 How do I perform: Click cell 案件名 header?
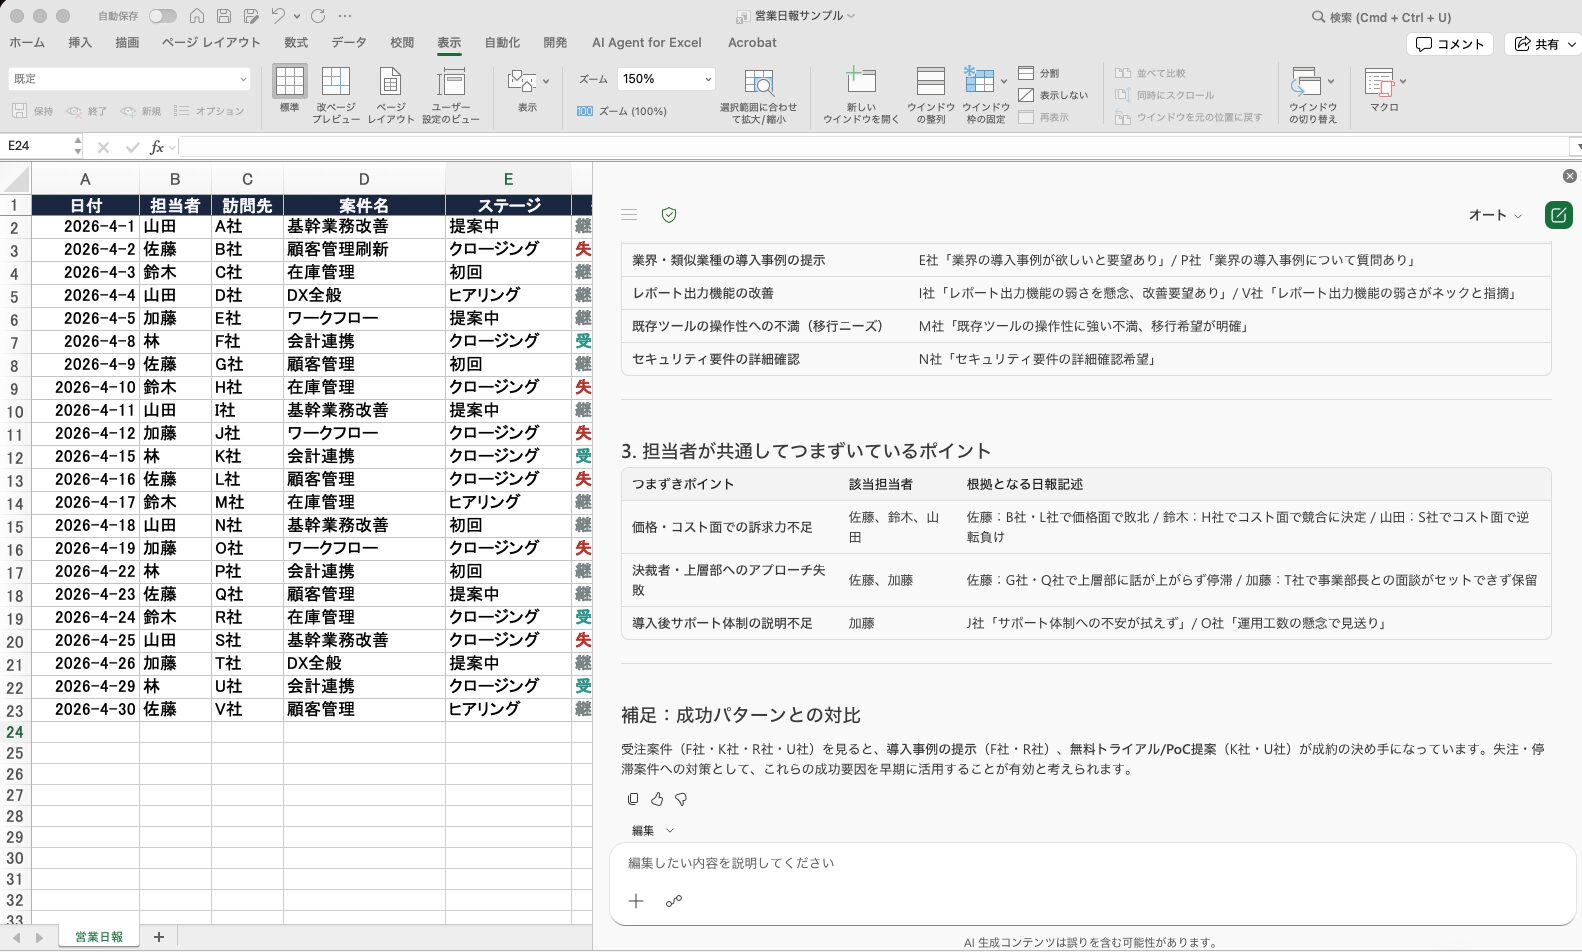[x=364, y=205]
